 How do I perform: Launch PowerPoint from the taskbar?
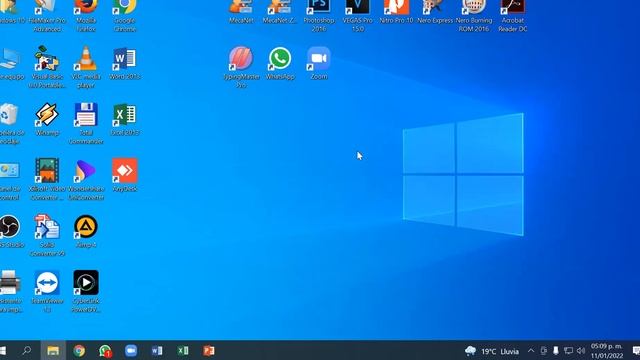pos(209,351)
